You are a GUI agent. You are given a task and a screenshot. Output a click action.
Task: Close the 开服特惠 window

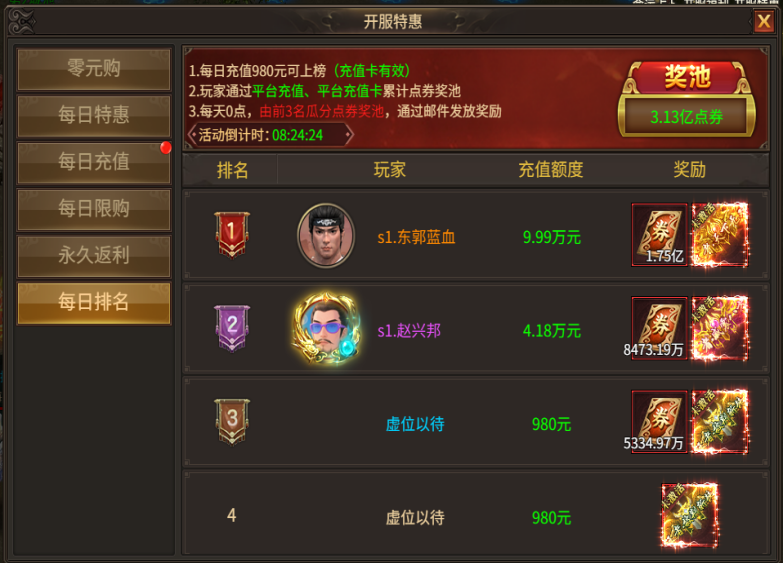[764, 22]
